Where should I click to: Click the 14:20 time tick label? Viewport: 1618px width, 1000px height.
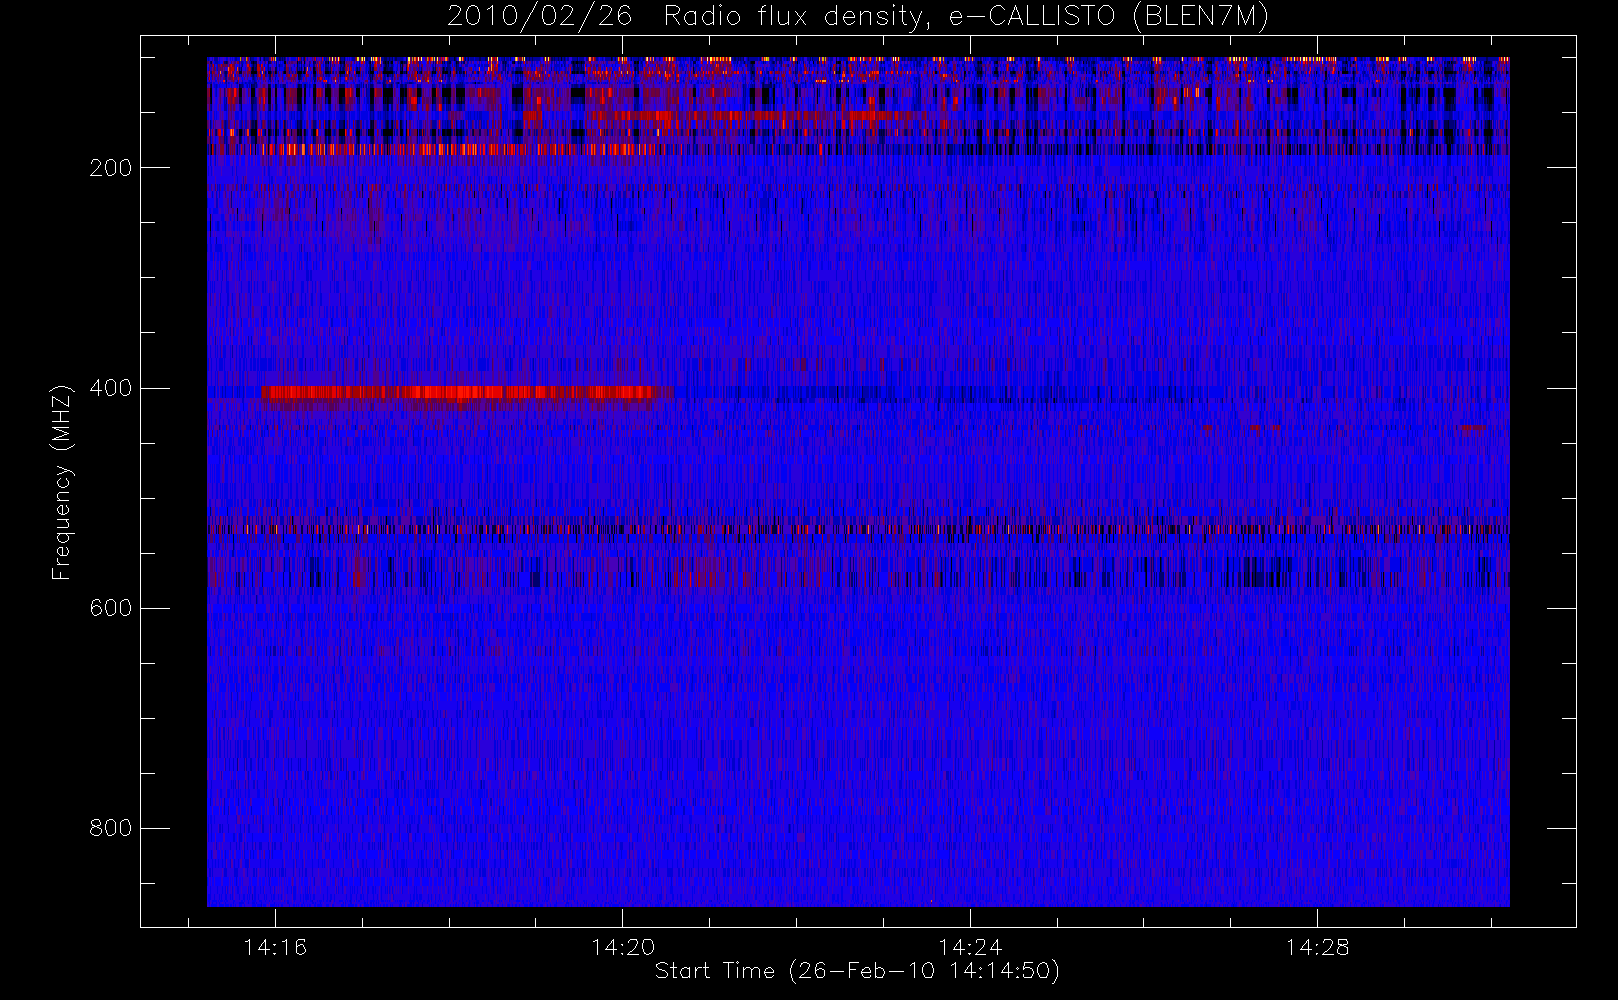(x=623, y=947)
